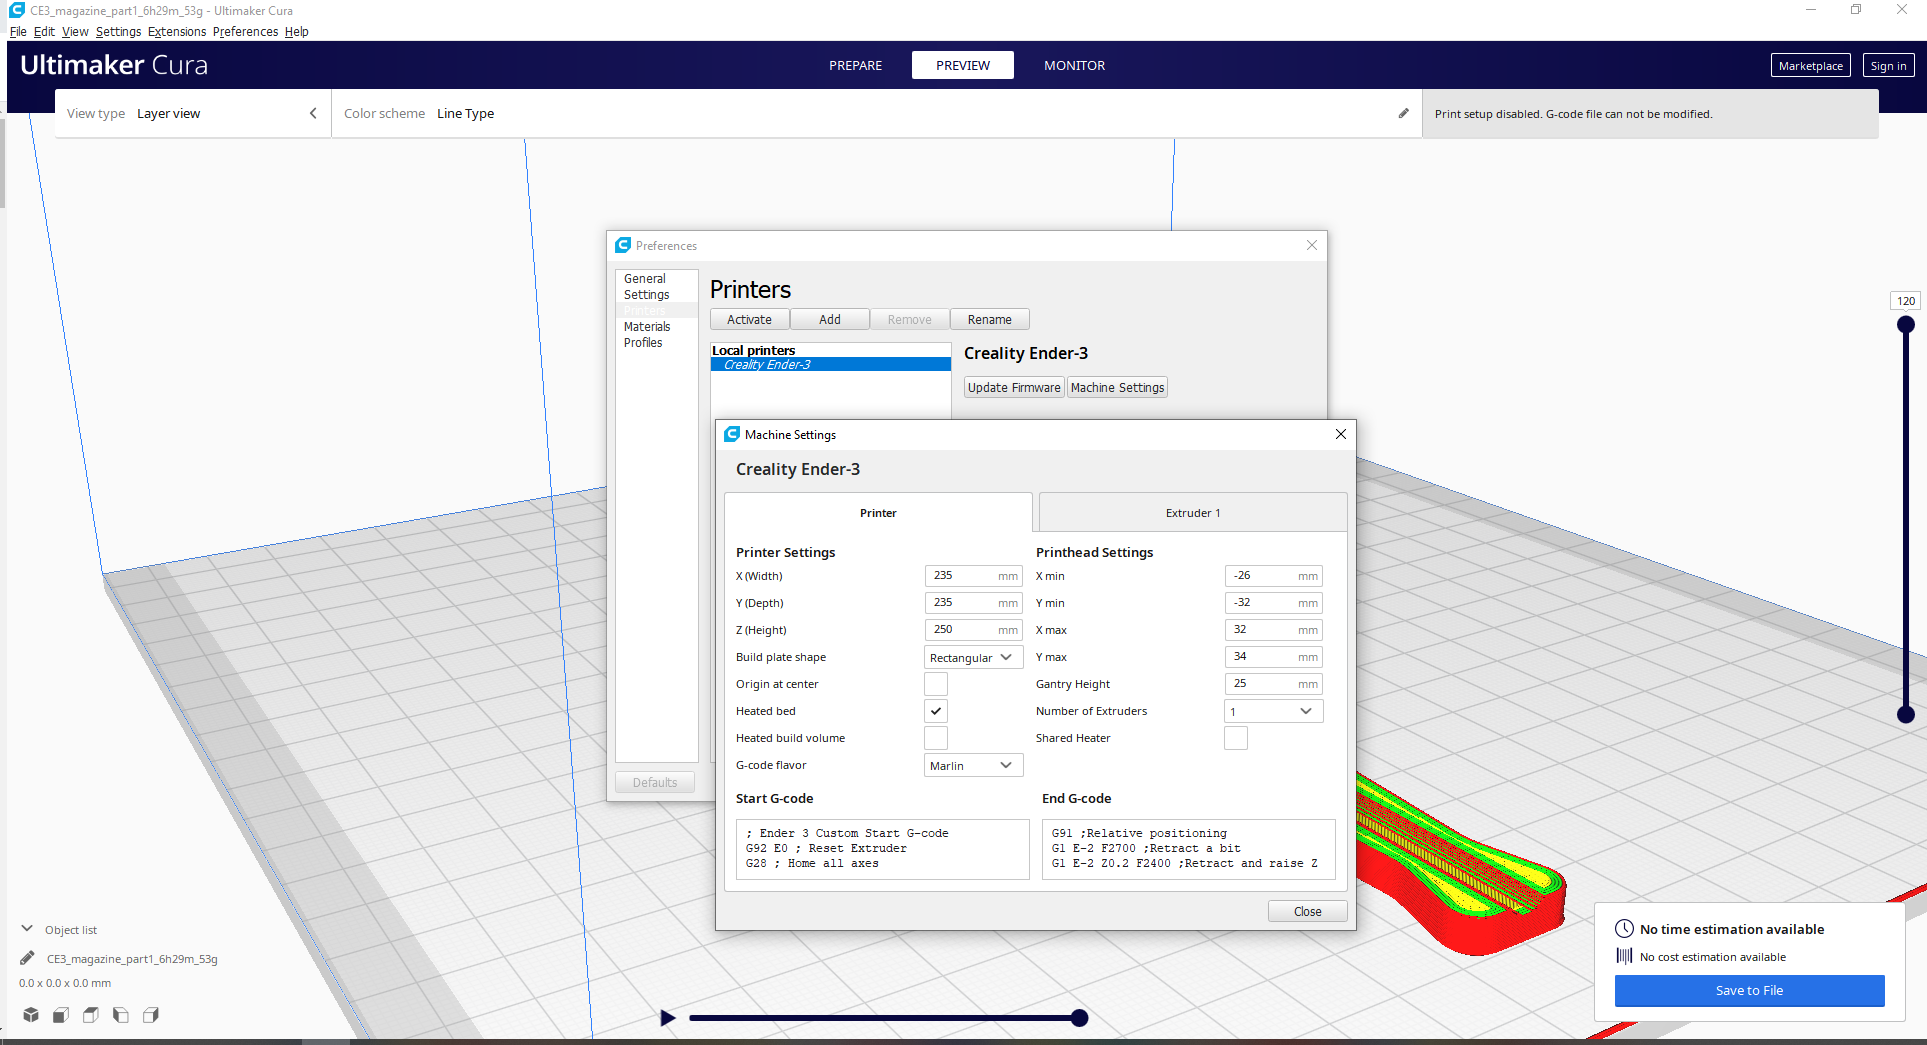The height and width of the screenshot is (1045, 1927).
Task: Open the Settings menu
Action: (x=118, y=31)
